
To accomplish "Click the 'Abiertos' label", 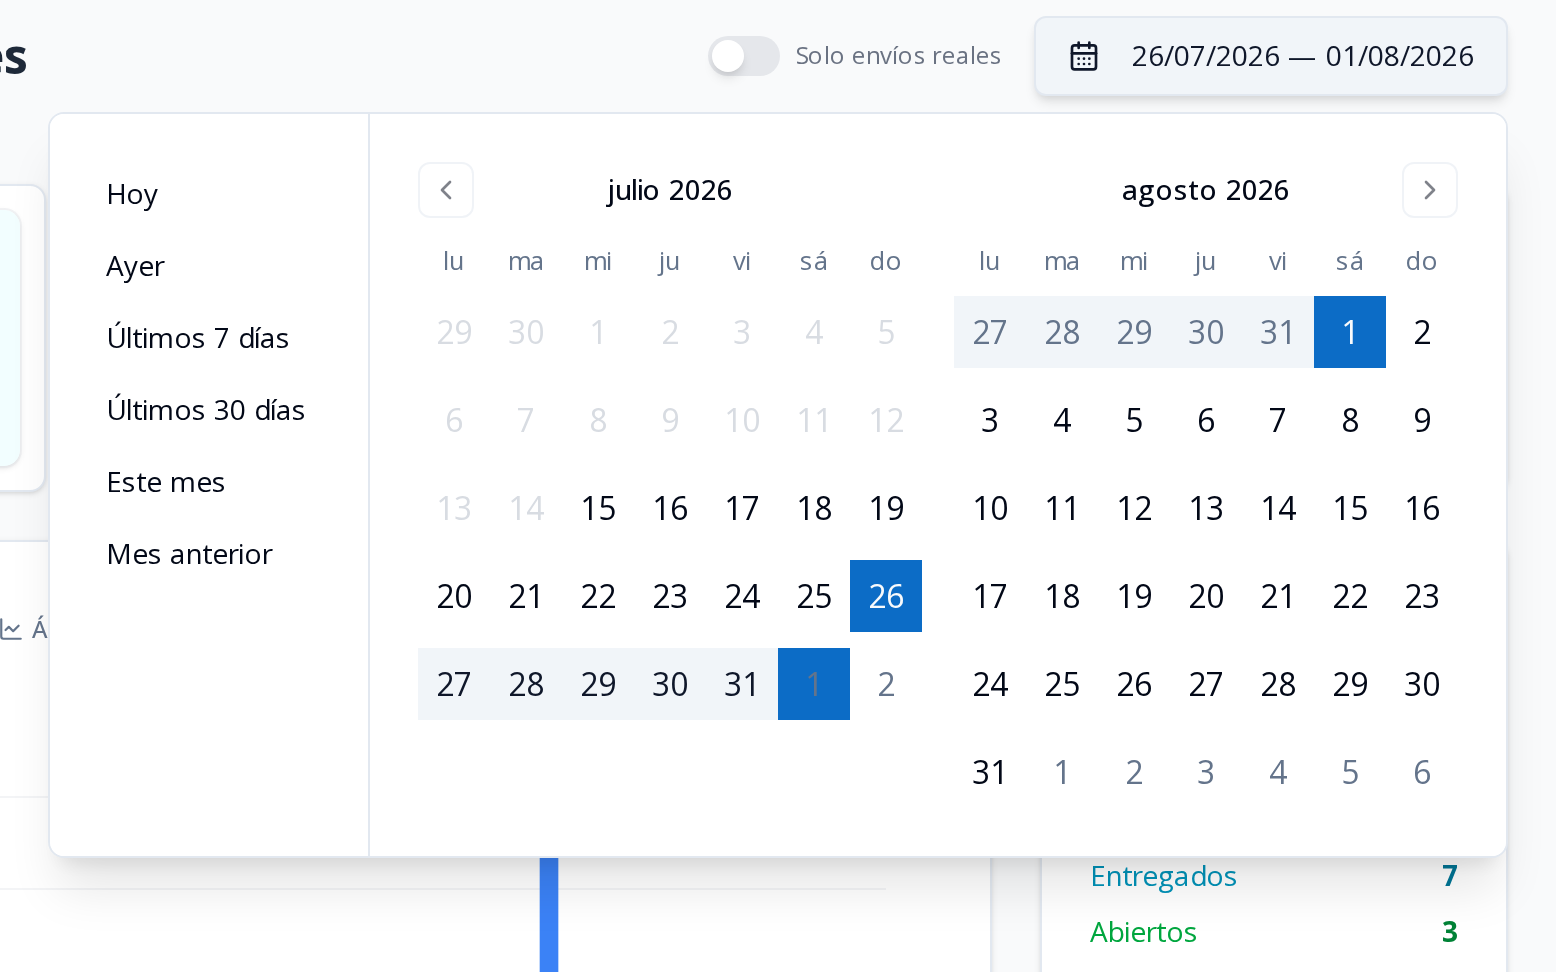I will pyautogui.click(x=1143, y=932).
